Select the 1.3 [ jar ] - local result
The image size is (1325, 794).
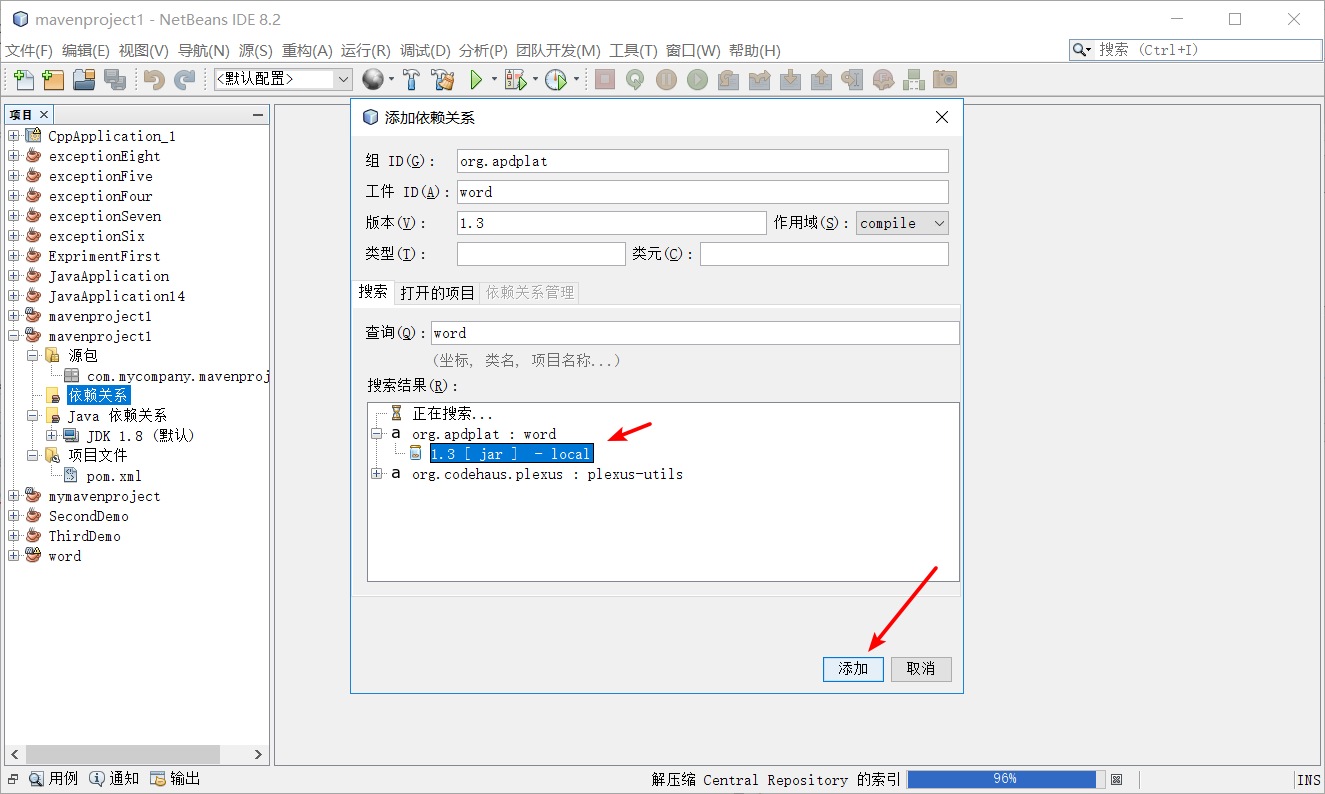click(x=511, y=454)
